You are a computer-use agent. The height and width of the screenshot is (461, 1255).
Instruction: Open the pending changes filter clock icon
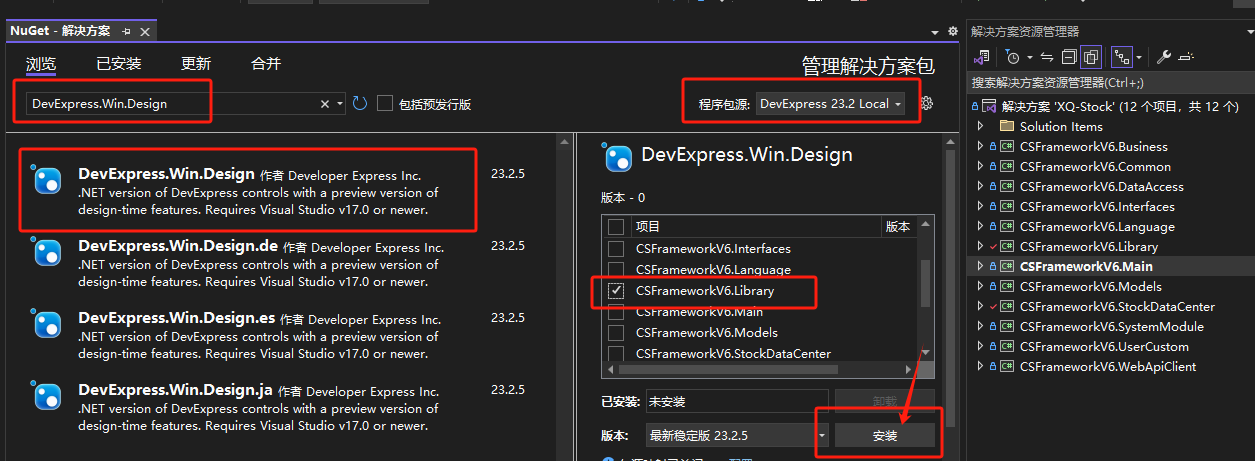1012,57
